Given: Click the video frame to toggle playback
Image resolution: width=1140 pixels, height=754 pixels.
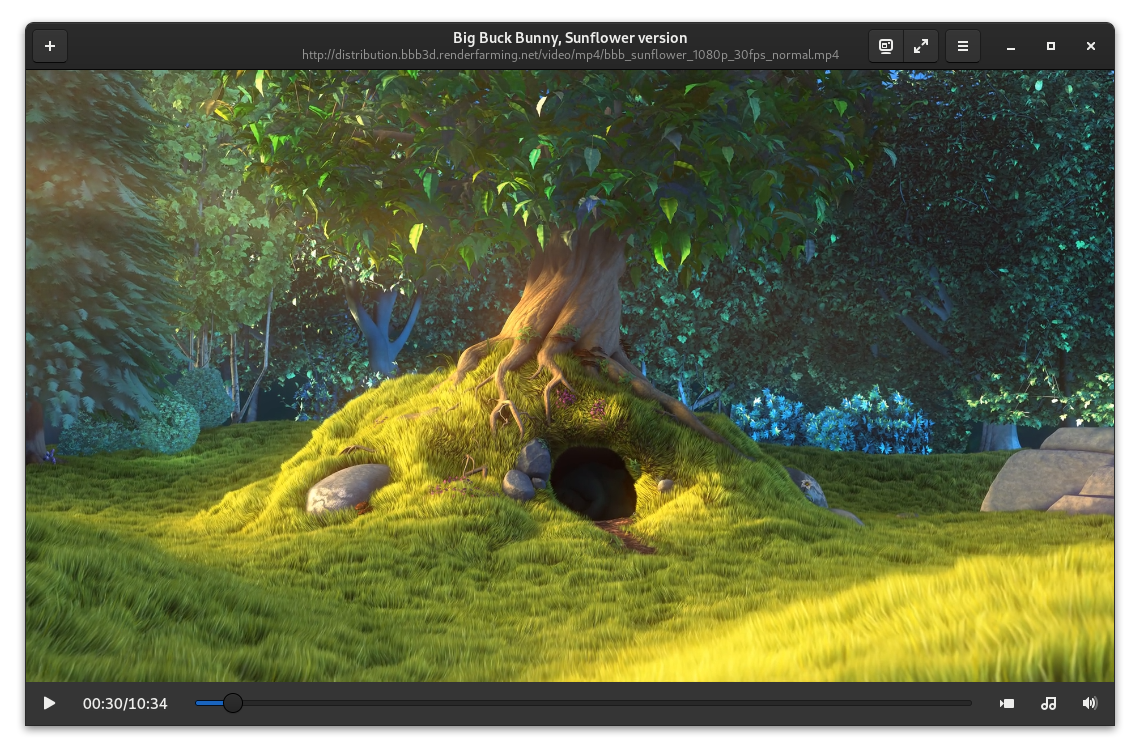Looking at the screenshot, I should point(570,376).
